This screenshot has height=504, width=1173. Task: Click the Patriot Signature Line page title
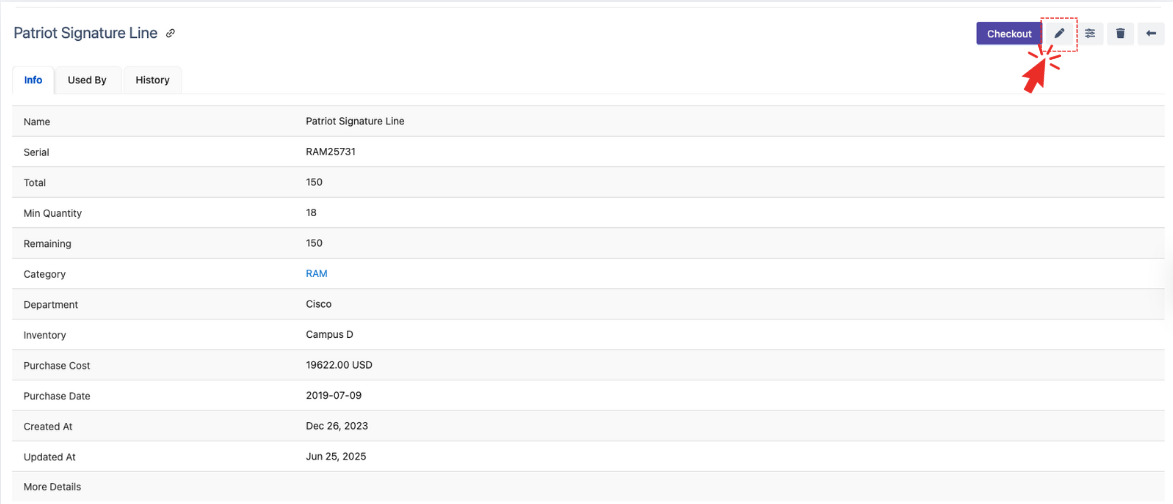click(x=85, y=33)
